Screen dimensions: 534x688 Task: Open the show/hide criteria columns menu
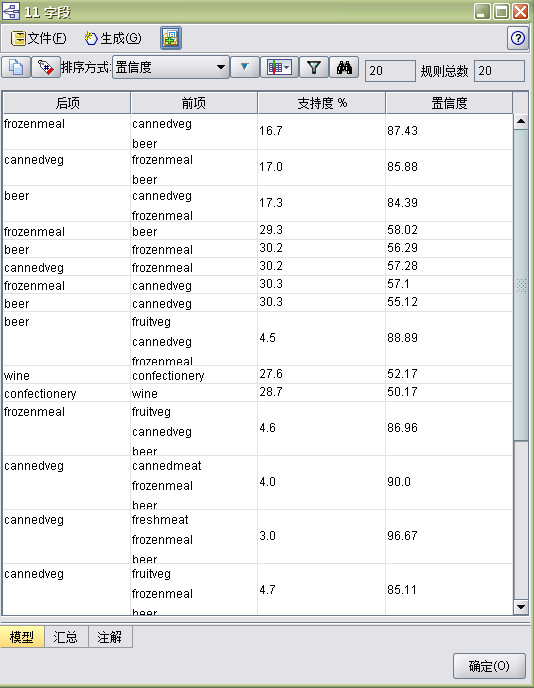coord(279,67)
